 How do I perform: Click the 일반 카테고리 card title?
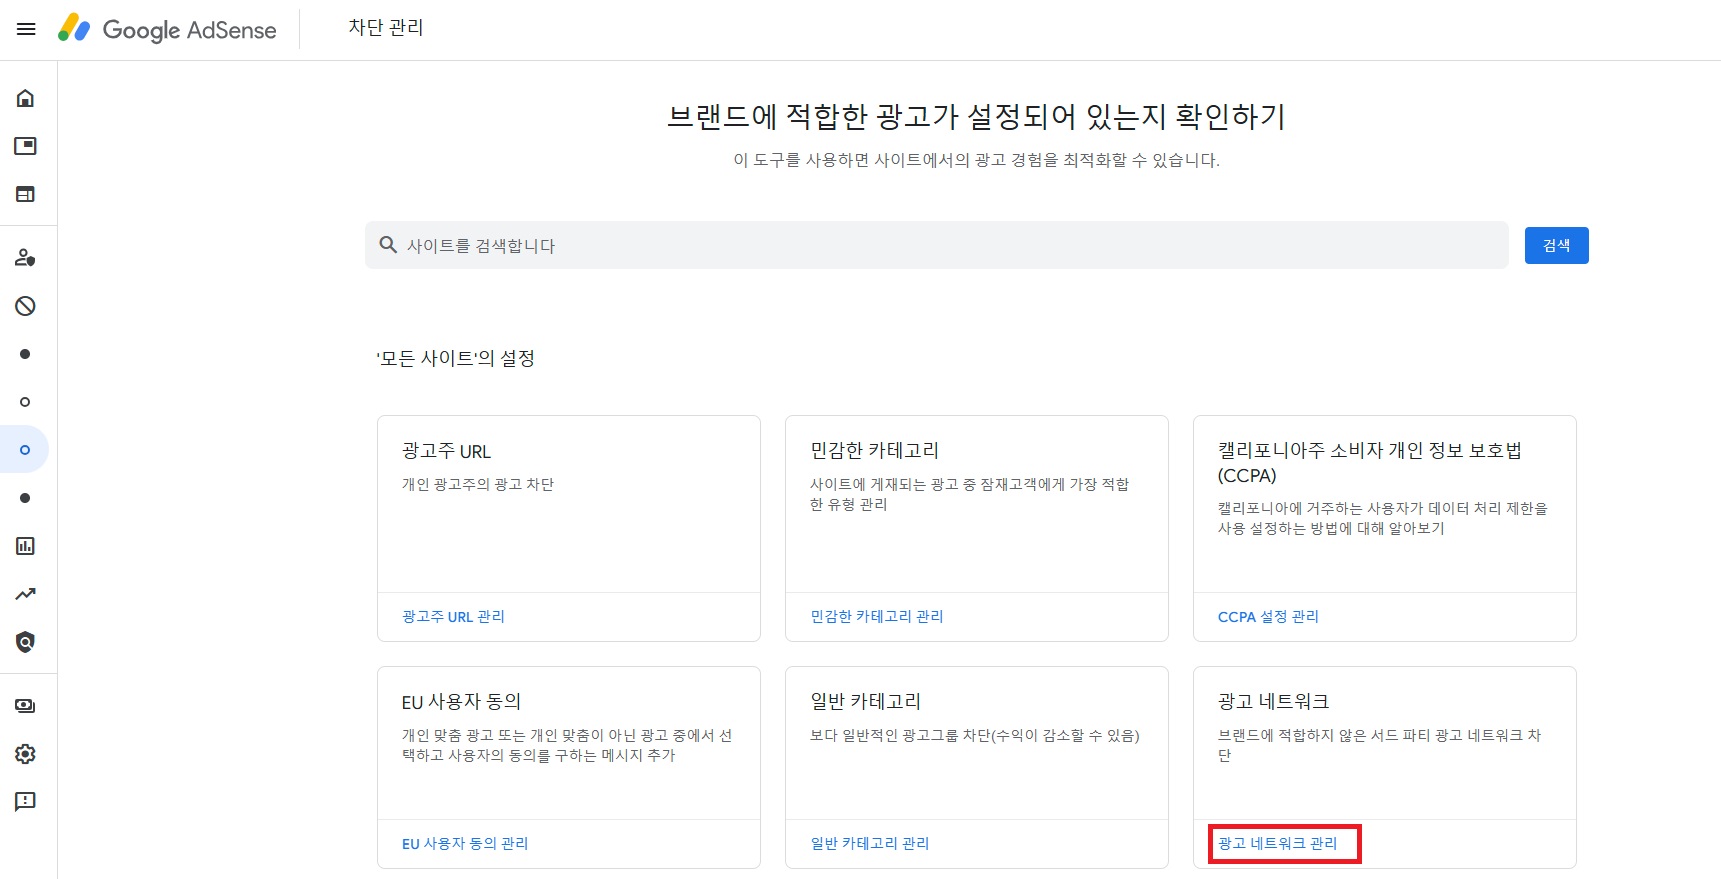click(866, 702)
